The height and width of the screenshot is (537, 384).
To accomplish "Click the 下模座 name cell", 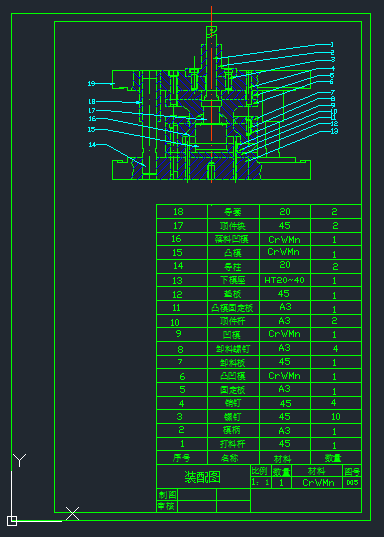I will [x=233, y=280].
